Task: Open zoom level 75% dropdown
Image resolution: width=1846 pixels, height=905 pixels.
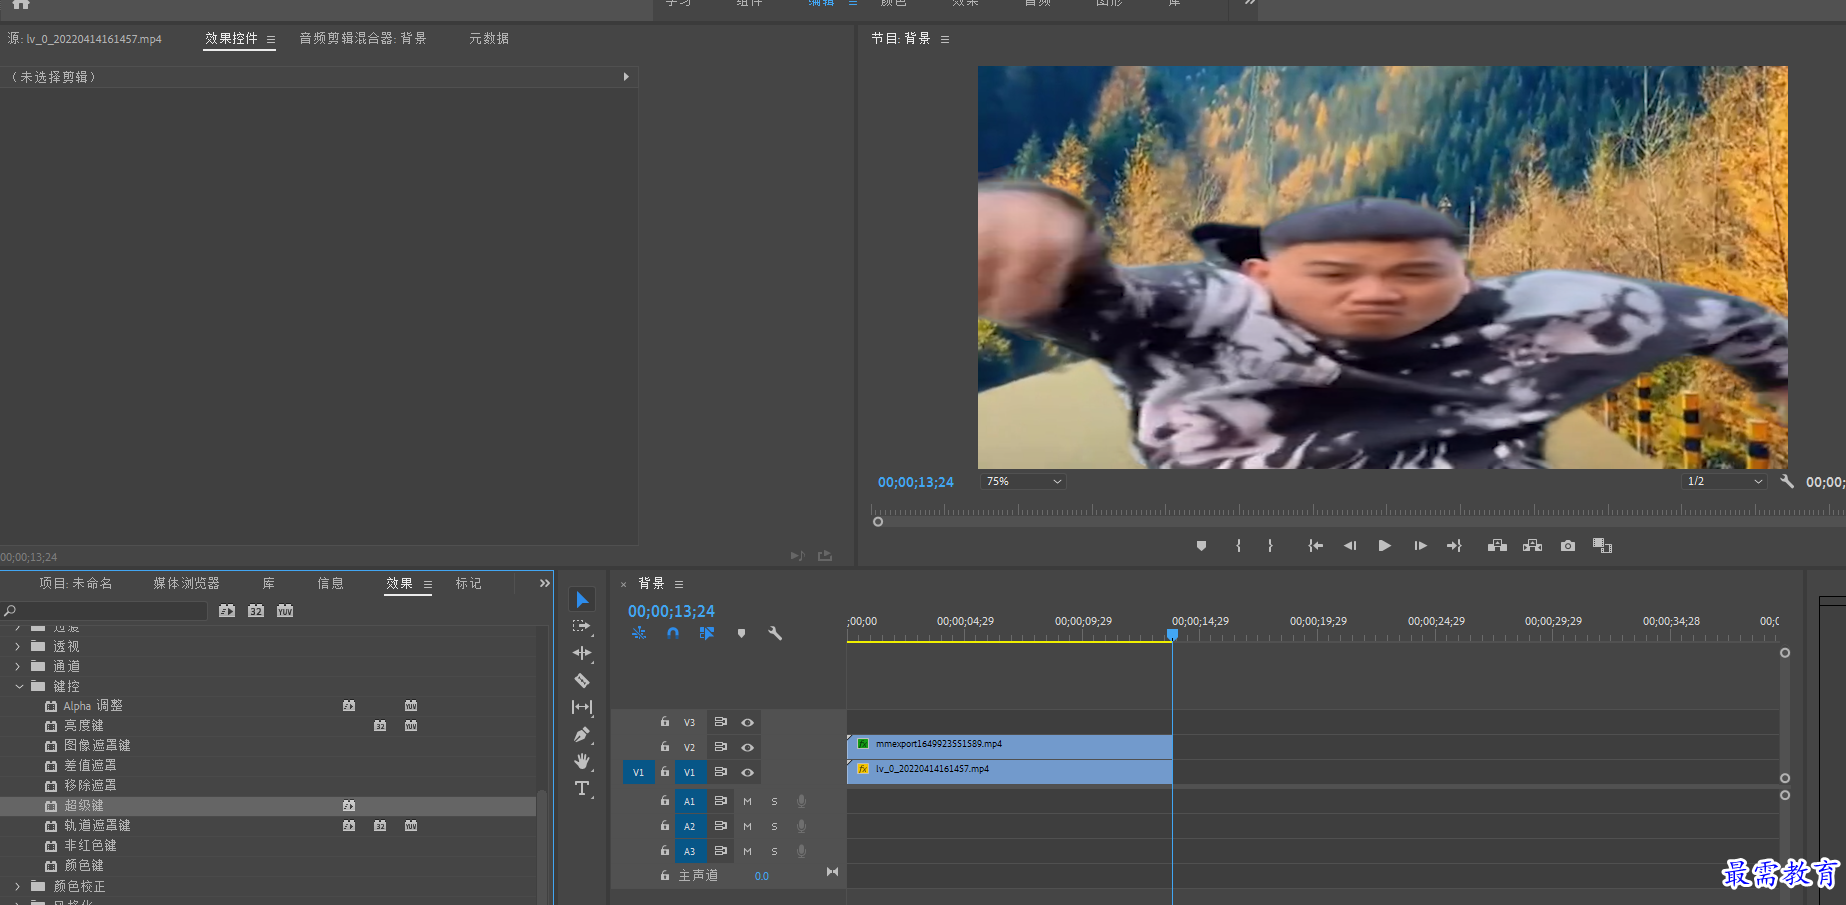Action: (x=1022, y=482)
